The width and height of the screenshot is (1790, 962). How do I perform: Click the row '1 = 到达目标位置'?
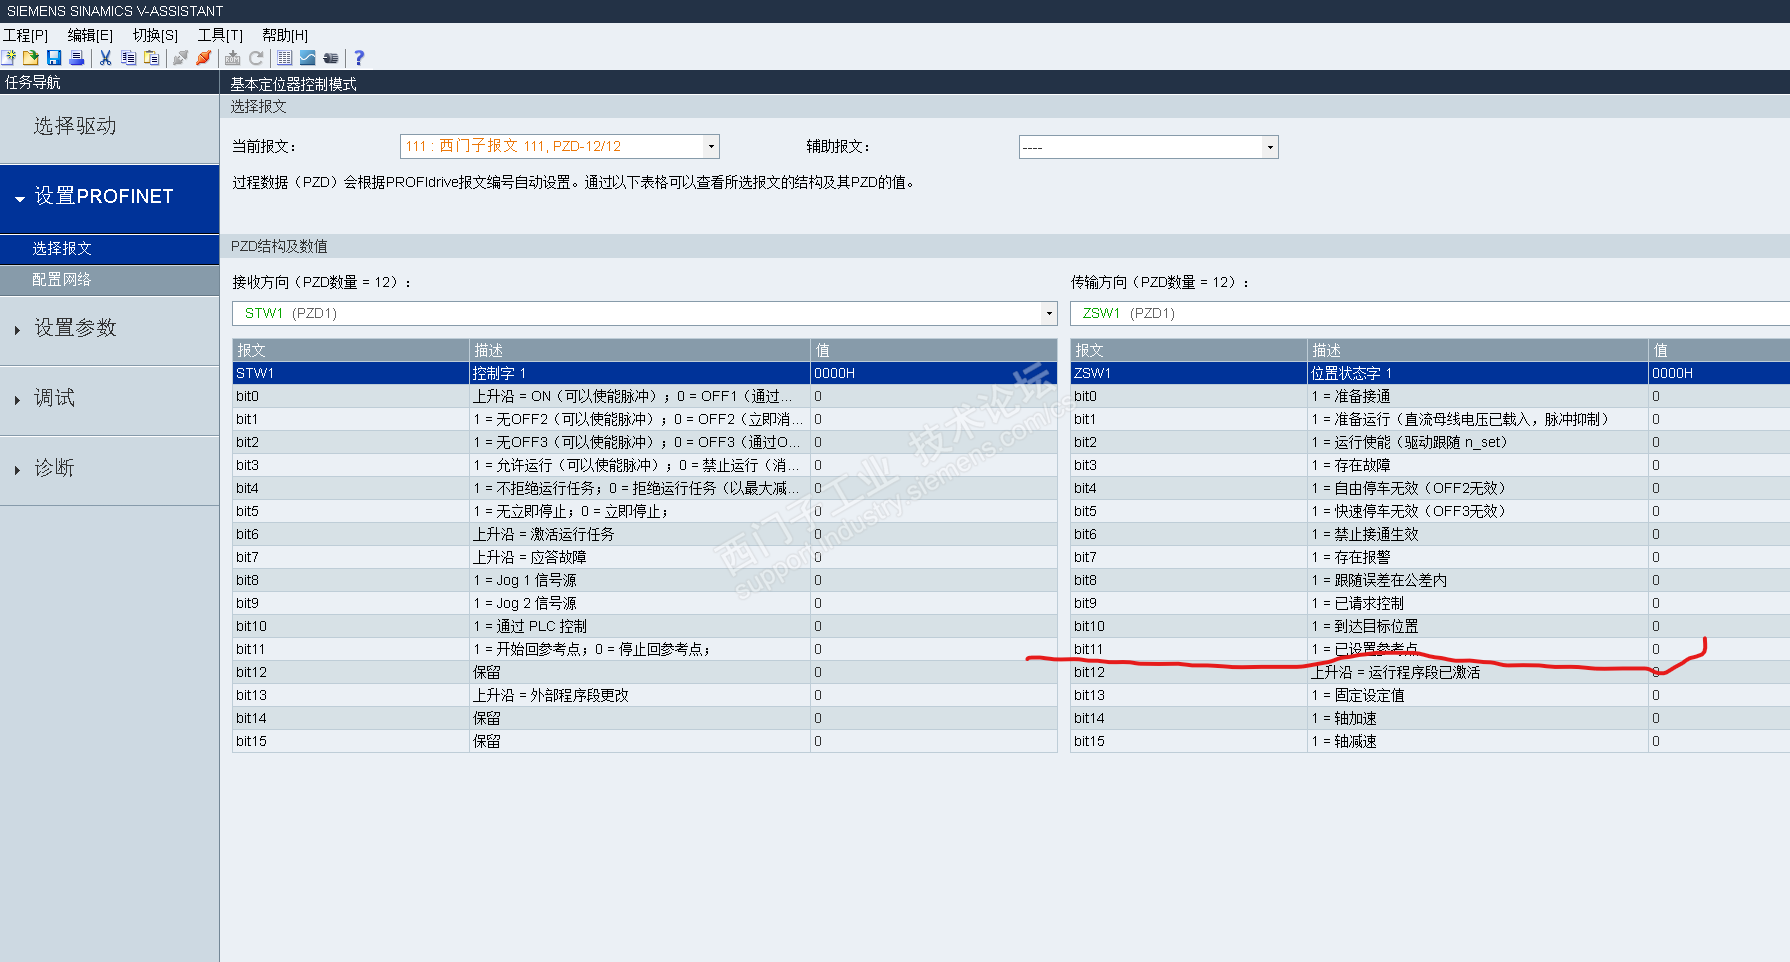tap(1430, 626)
